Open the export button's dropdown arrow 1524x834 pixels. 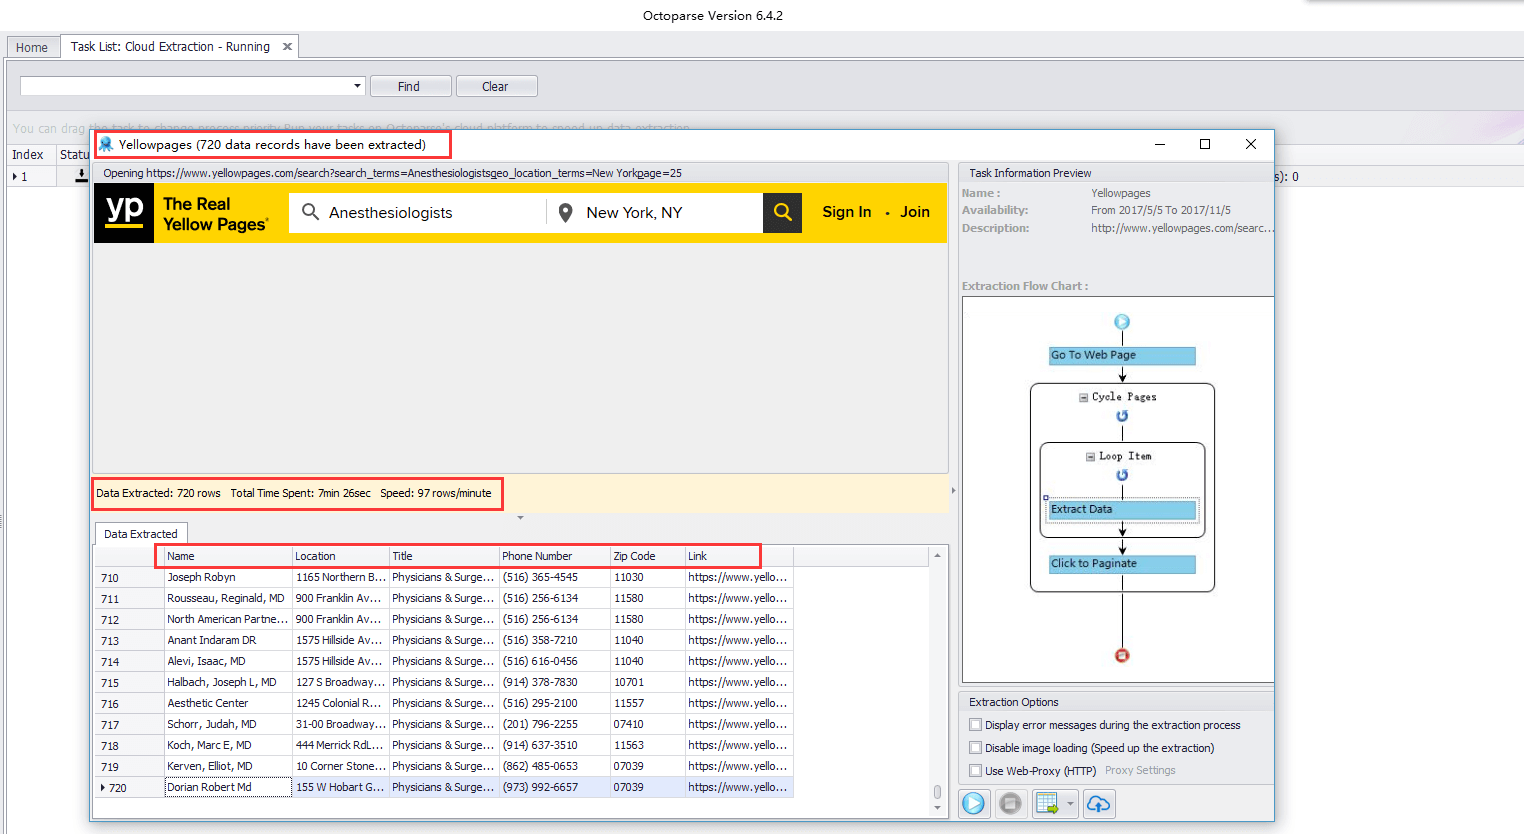(x=1071, y=803)
